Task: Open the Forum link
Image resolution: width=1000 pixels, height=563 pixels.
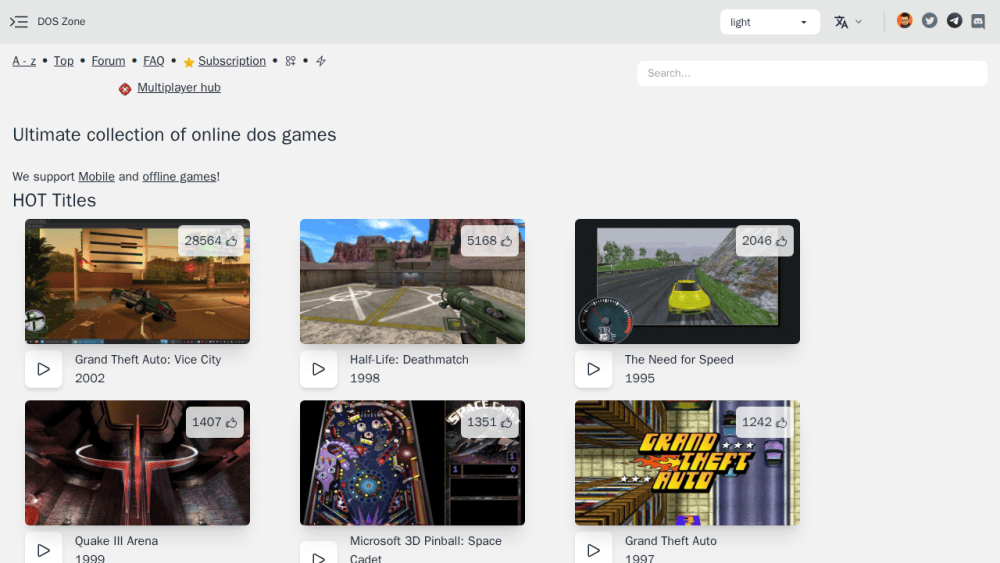Action: [108, 61]
